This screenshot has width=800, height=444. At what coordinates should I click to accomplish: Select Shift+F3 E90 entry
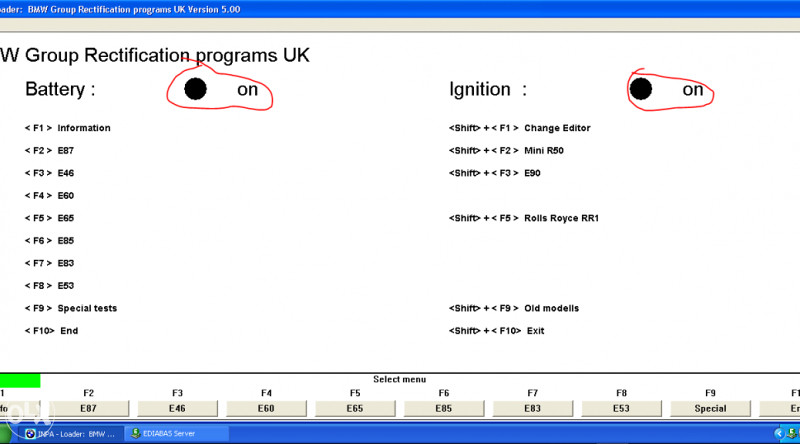(x=495, y=173)
